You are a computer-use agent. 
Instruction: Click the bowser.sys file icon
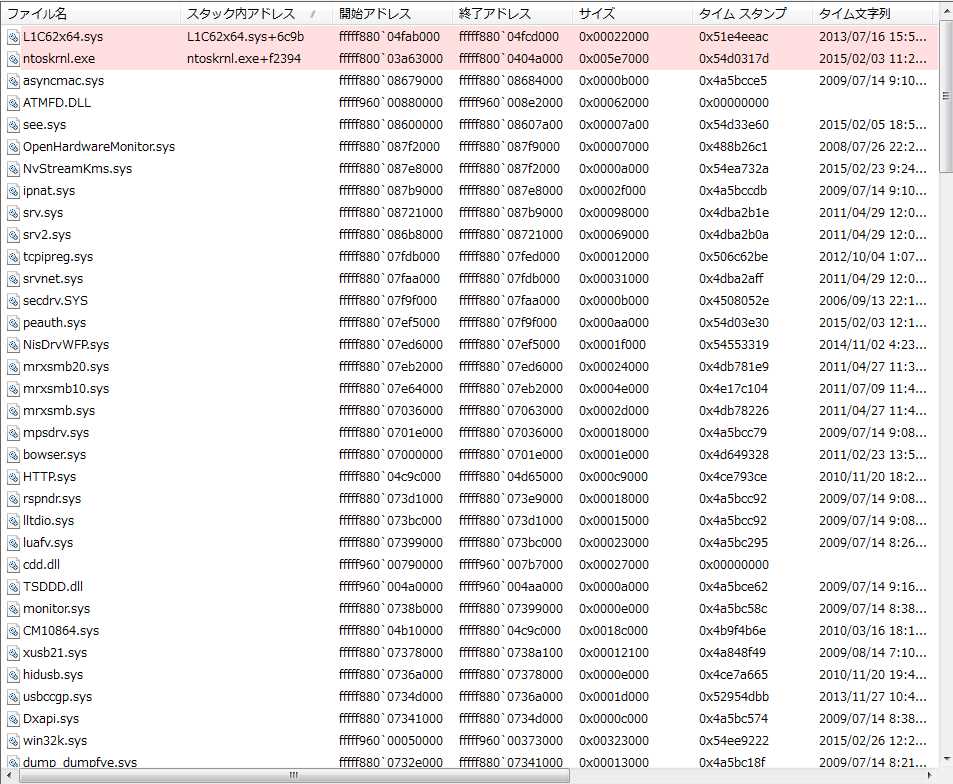coord(13,455)
